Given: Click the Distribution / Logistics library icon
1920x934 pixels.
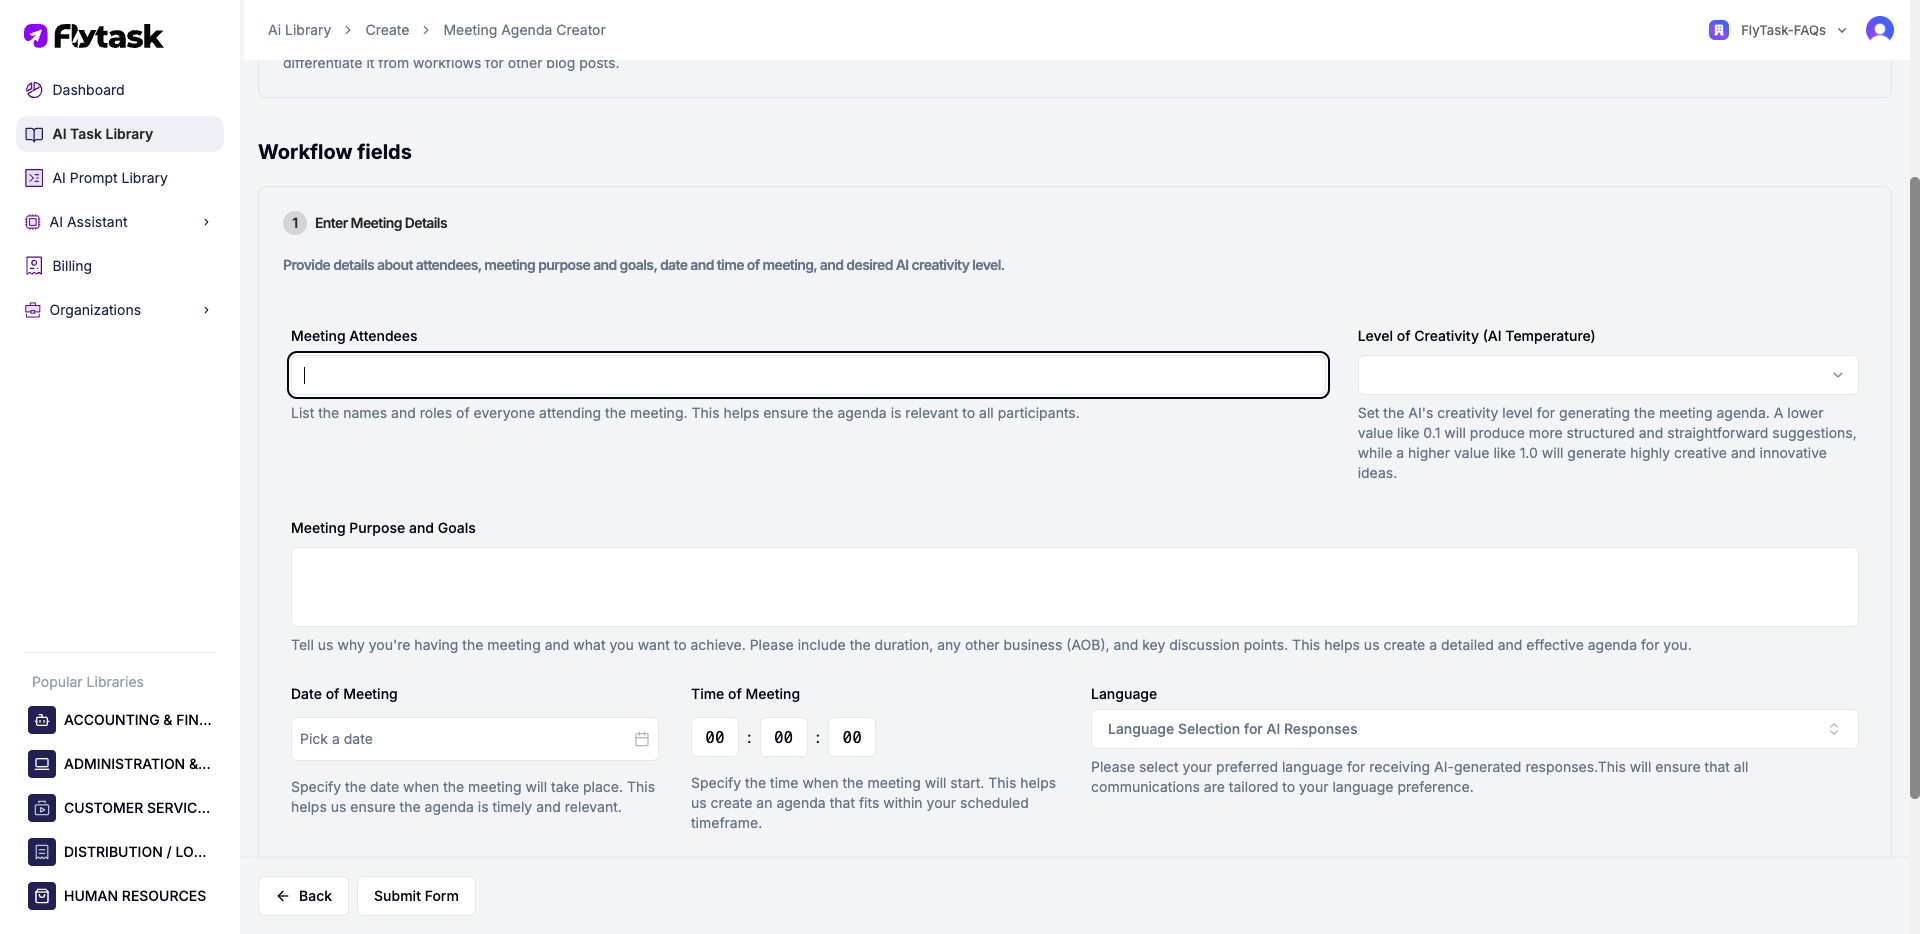Looking at the screenshot, I should (x=42, y=852).
